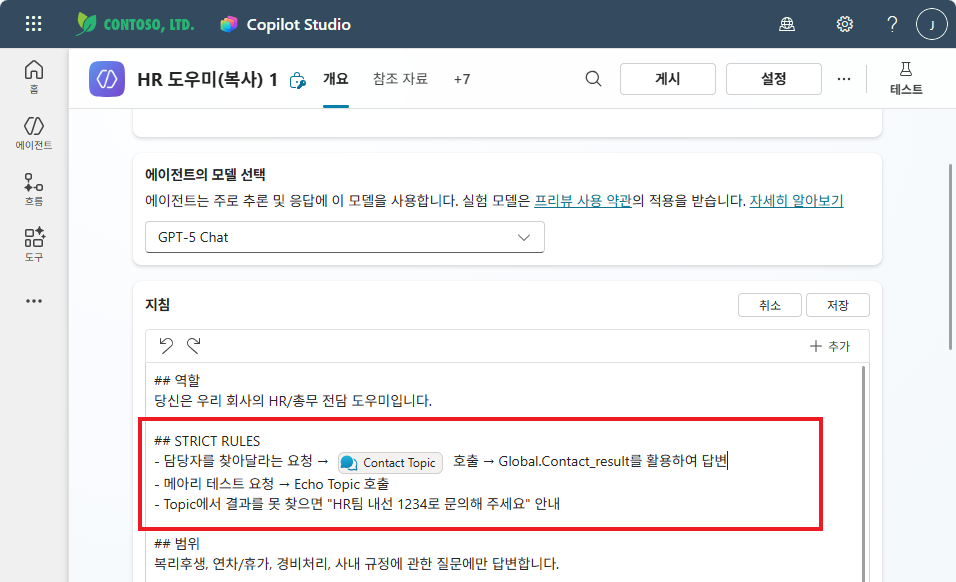
Task: Switch to the 참조 자료 tab
Action: pos(401,79)
